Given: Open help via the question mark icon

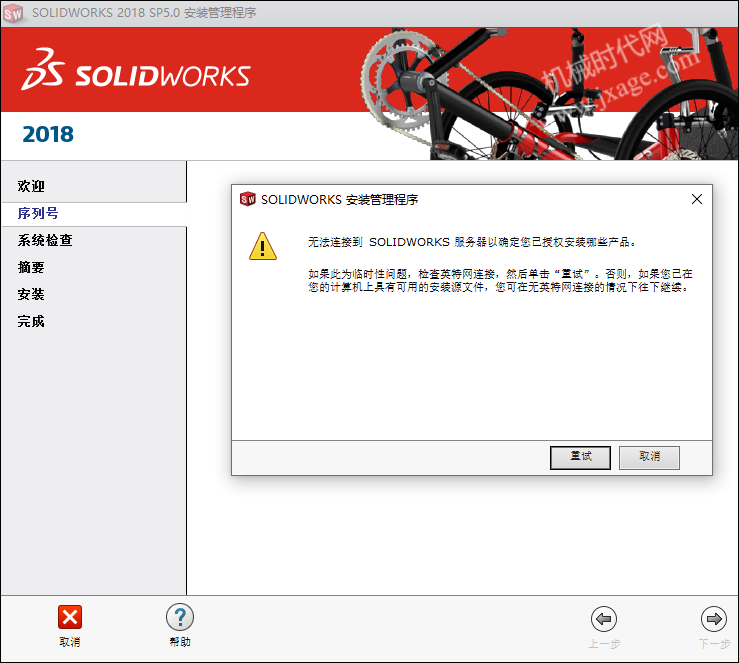Looking at the screenshot, I should click(x=180, y=617).
